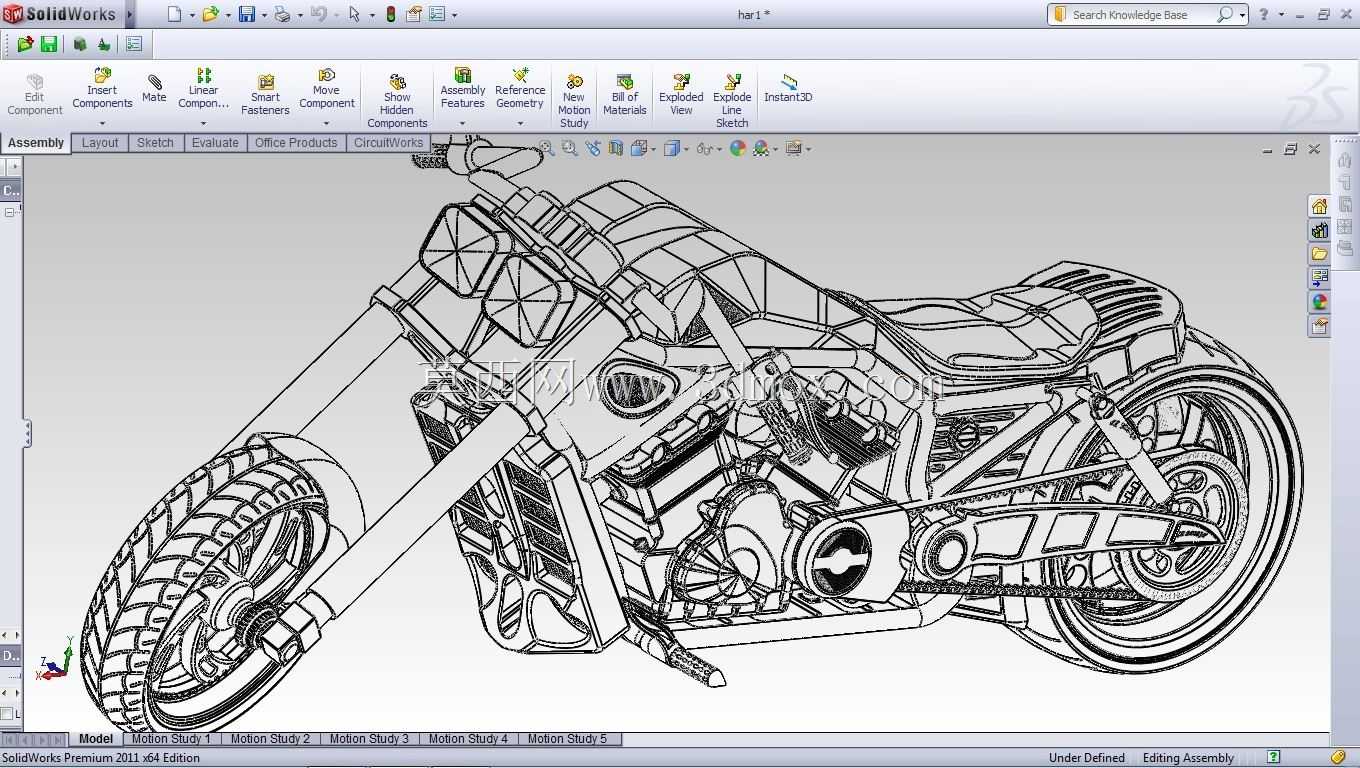This screenshot has width=1360, height=768.
Task: Open Smart Fasteners tool
Action: click(x=265, y=94)
